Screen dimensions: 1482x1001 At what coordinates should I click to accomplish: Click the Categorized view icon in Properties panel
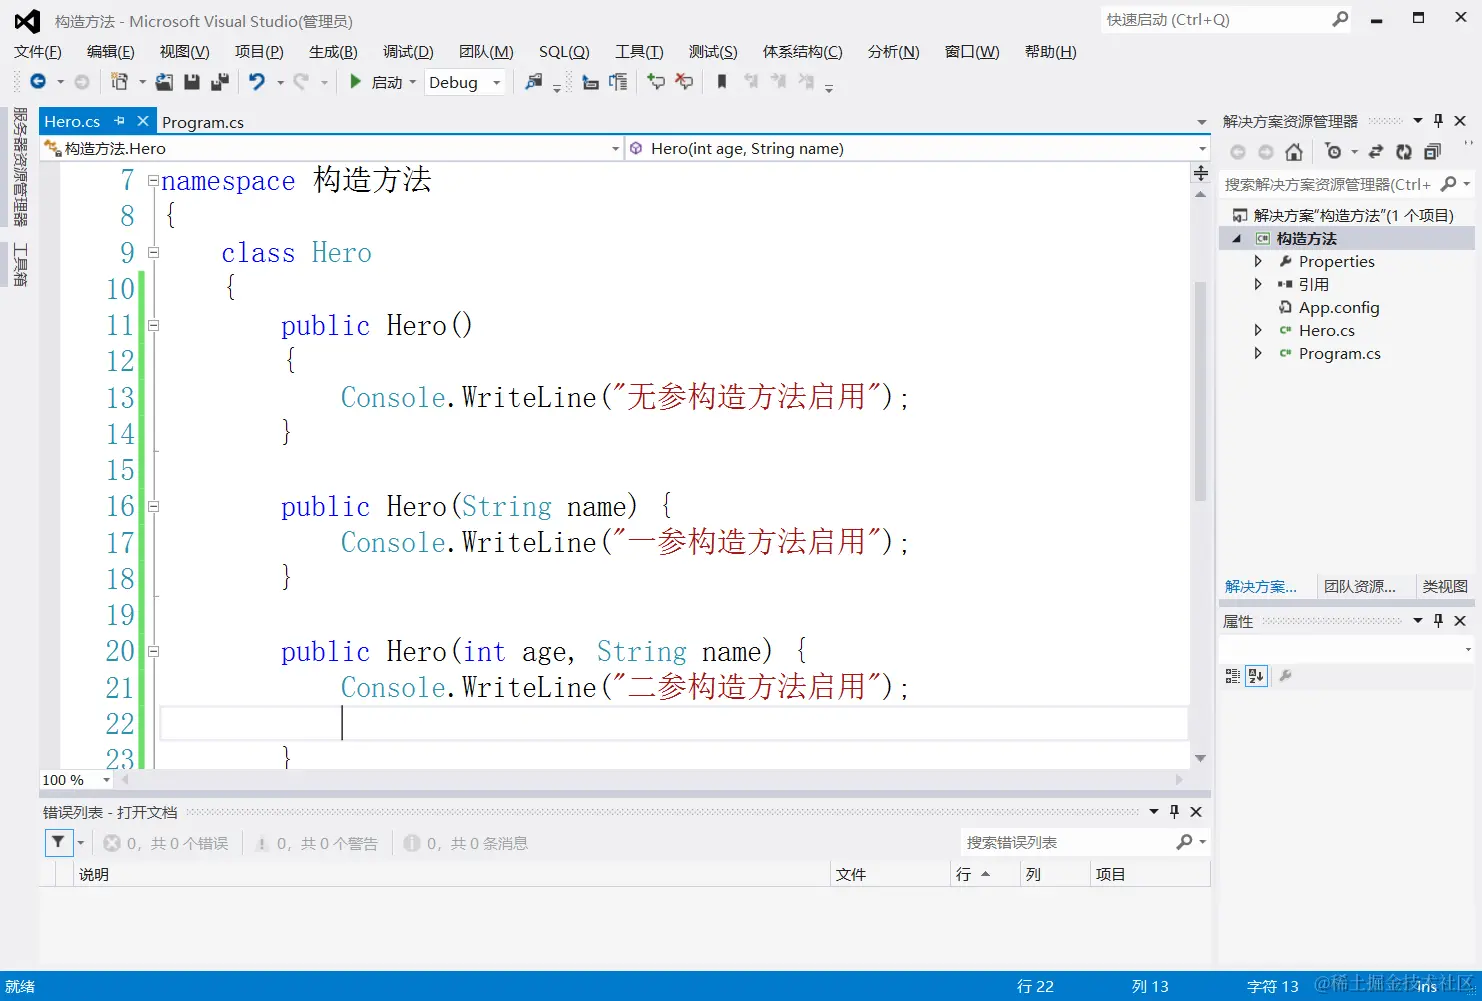click(1233, 676)
